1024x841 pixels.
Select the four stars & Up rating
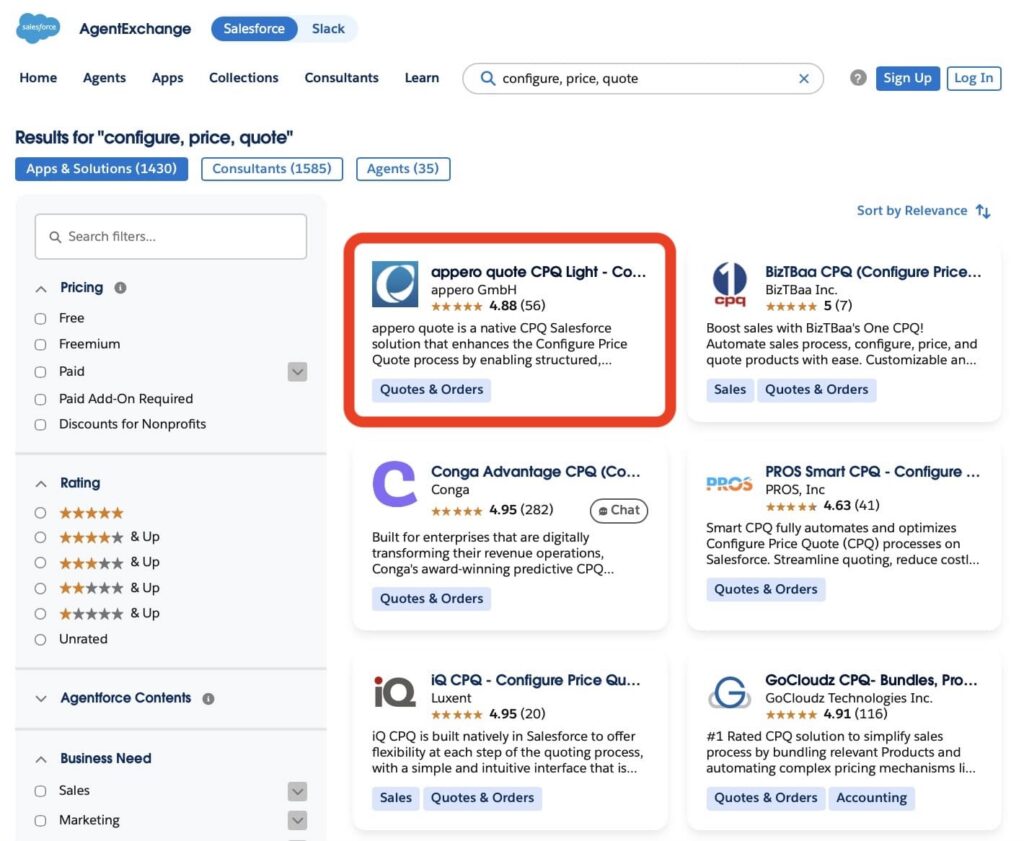click(40, 537)
